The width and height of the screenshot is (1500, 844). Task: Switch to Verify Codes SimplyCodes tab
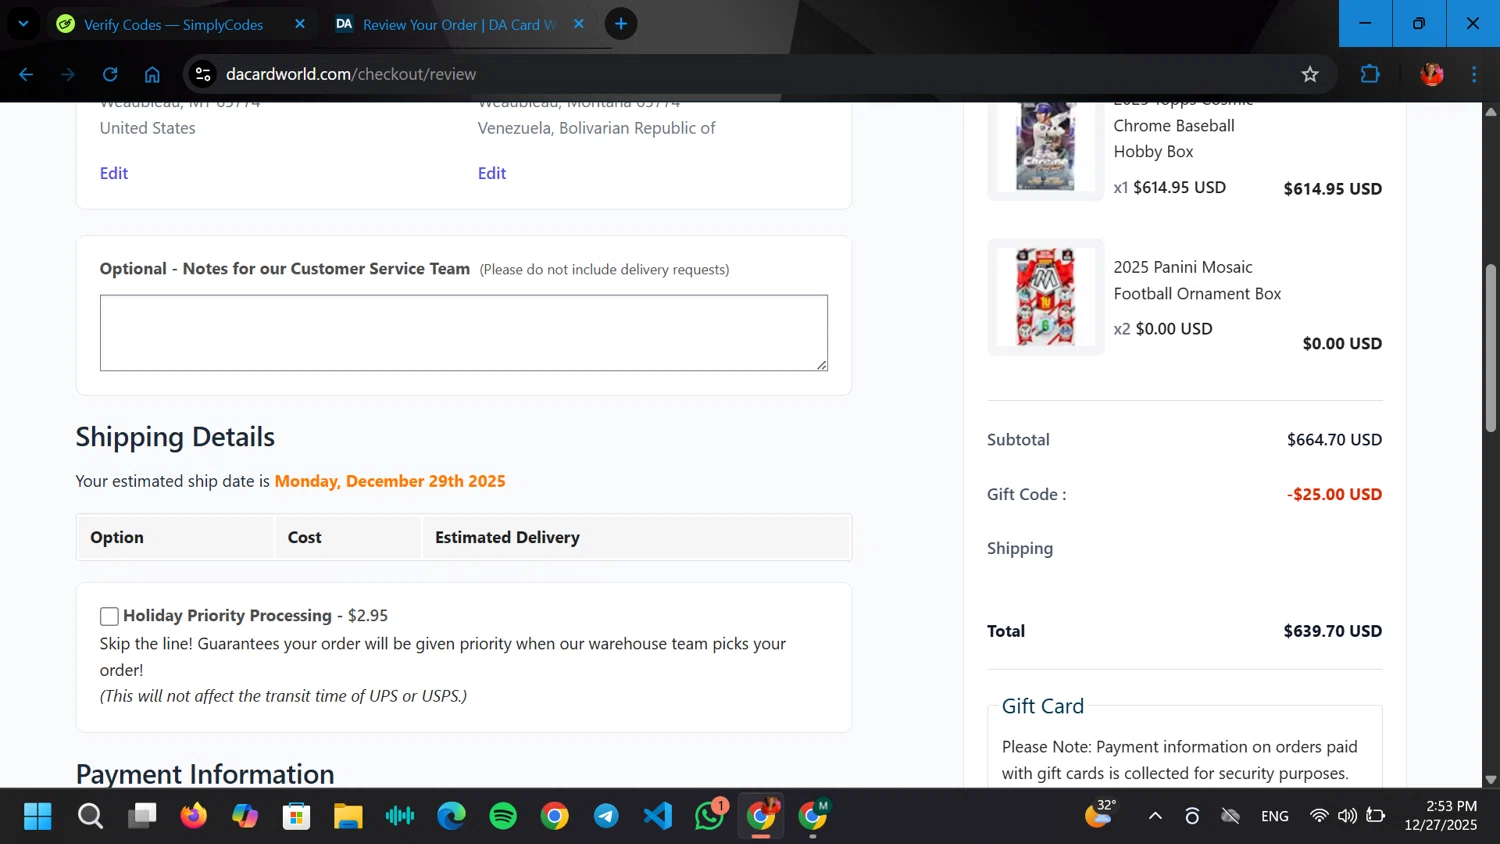tap(173, 24)
